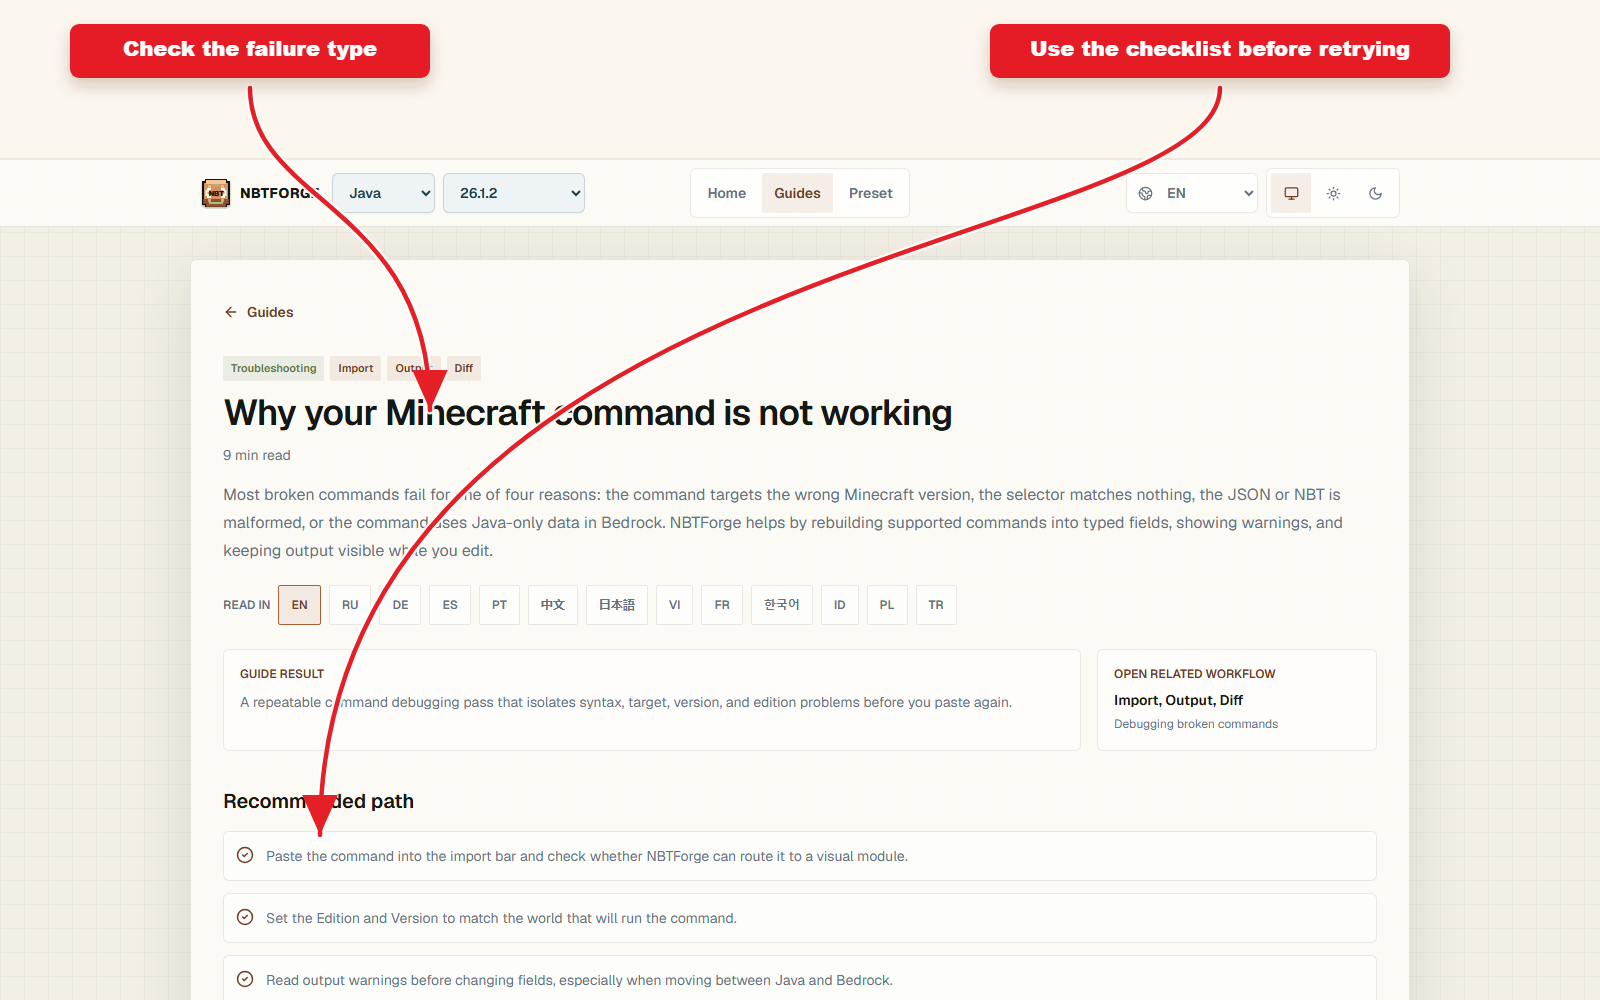The height and width of the screenshot is (1000, 1600).
Task: Read the guide in 中文
Action: coord(553,605)
